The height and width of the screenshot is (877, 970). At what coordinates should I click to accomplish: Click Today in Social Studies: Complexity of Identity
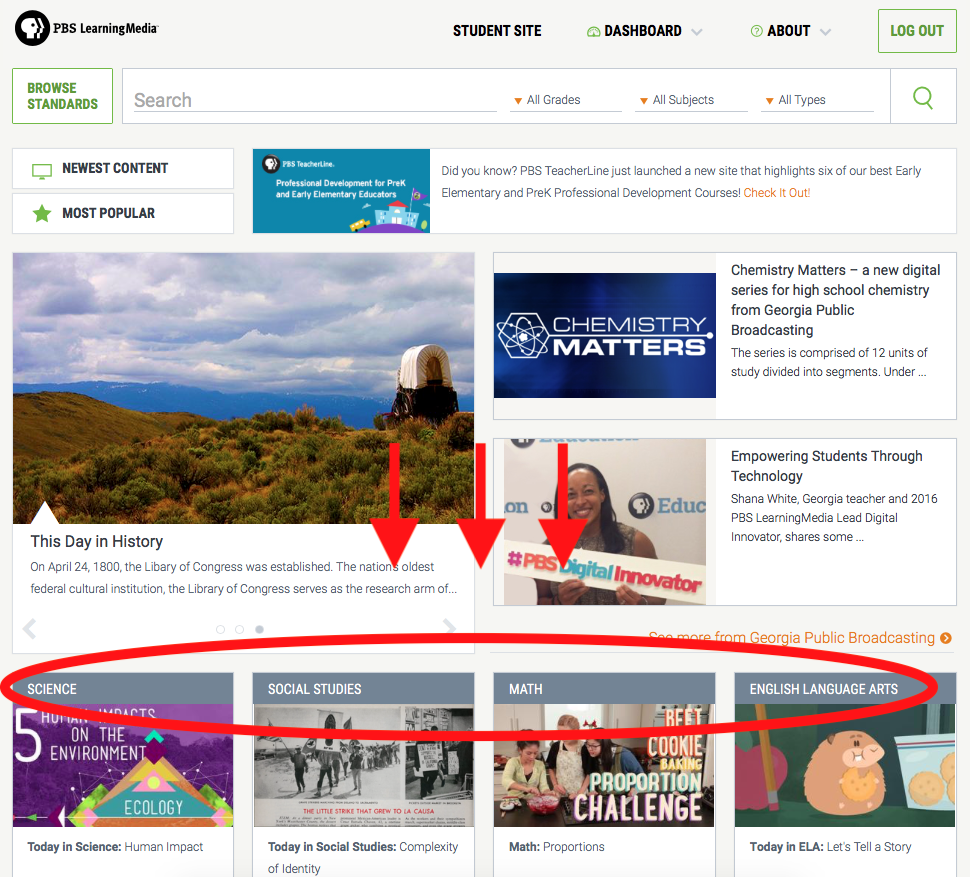click(x=363, y=857)
